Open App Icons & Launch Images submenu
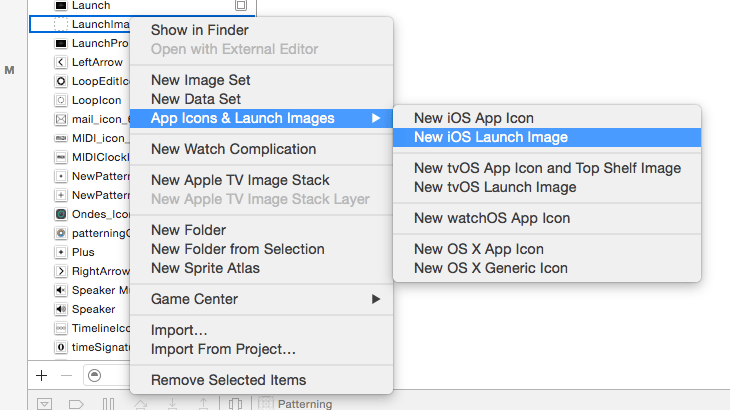Image resolution: width=730 pixels, height=410 pixels. 262,118
